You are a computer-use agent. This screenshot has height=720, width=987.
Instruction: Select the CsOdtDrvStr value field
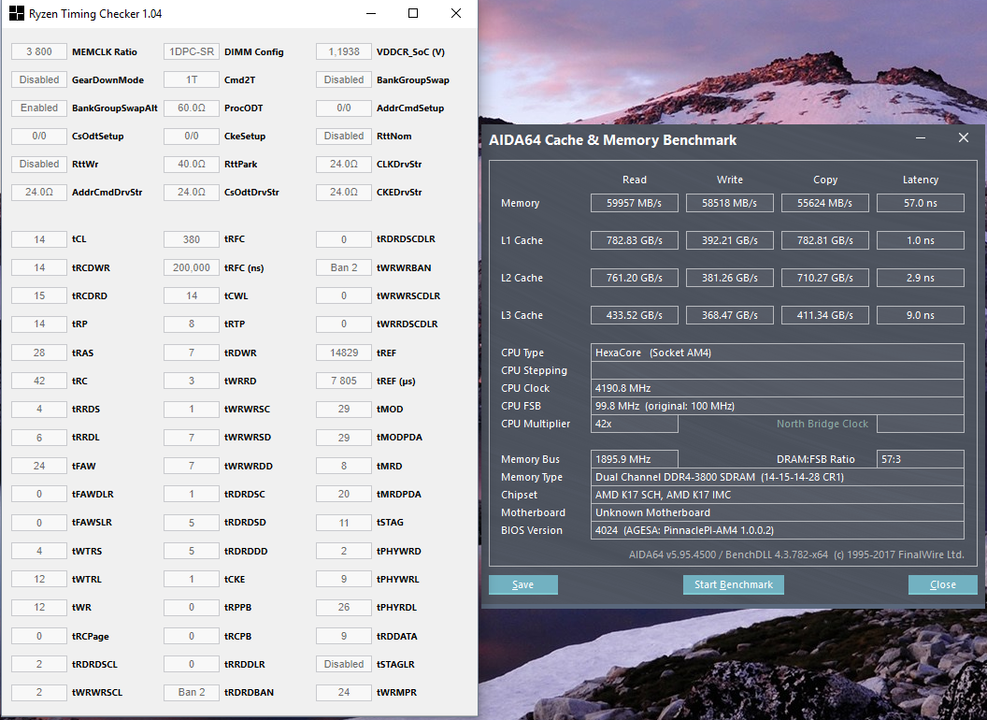click(x=191, y=192)
